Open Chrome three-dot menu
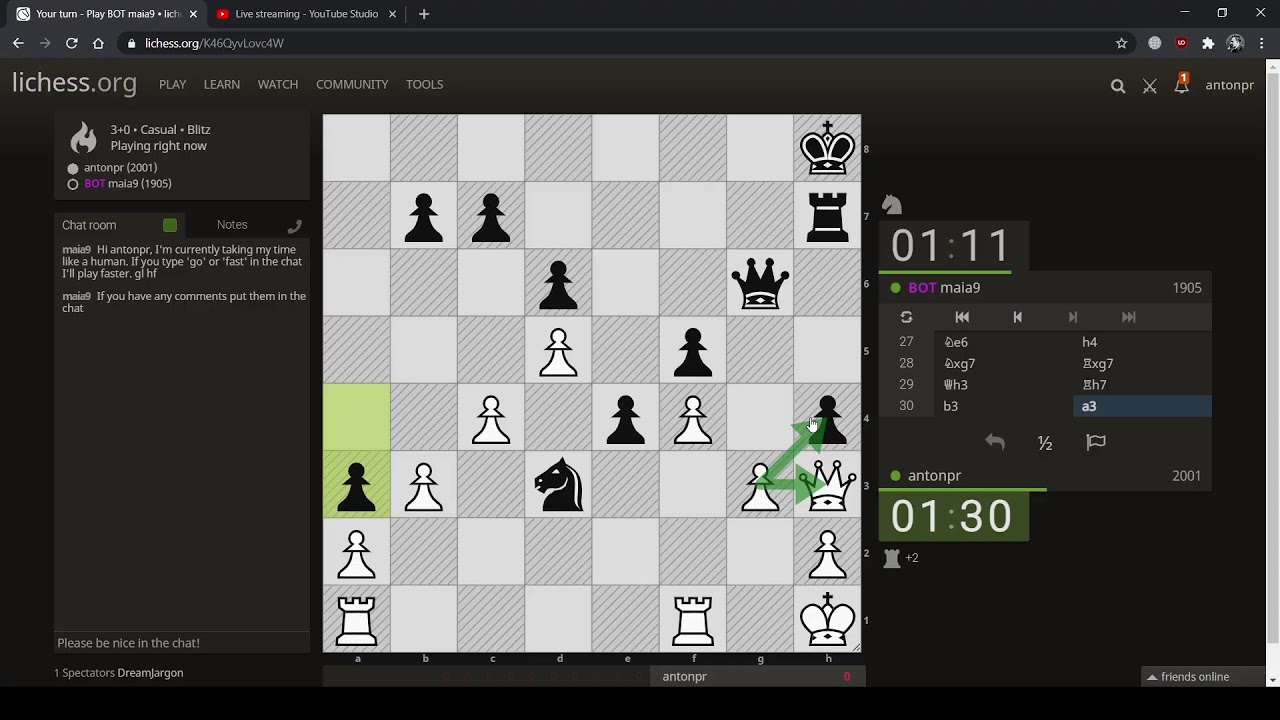The width and height of the screenshot is (1280, 720). click(x=1262, y=43)
